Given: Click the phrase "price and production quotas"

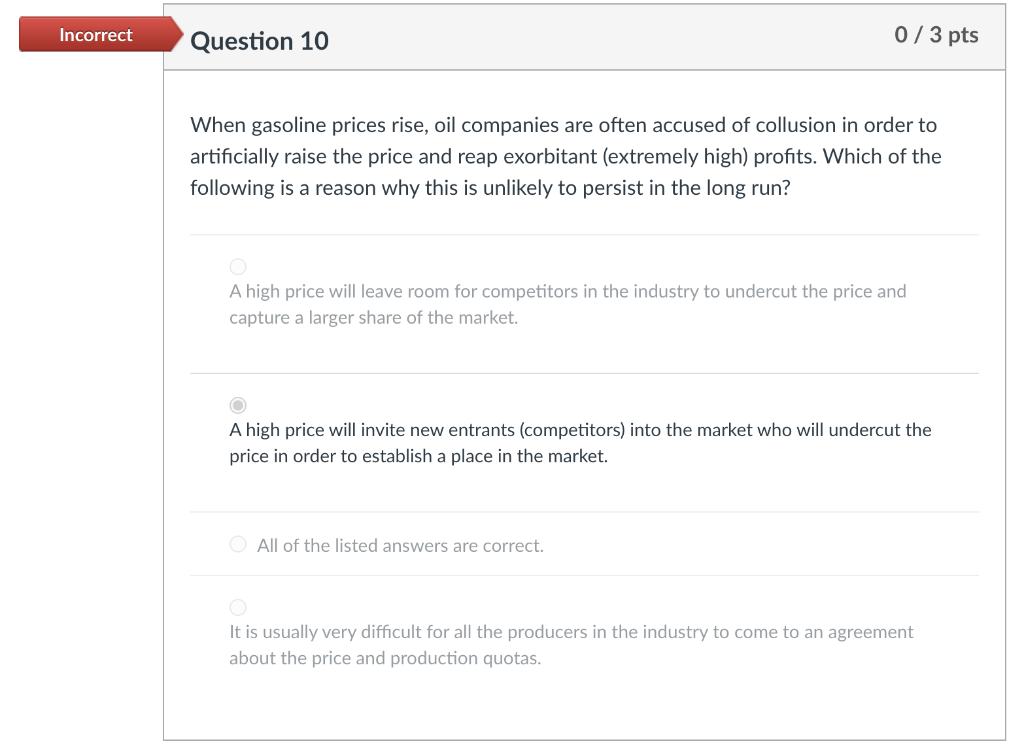Looking at the screenshot, I should click(434, 658).
